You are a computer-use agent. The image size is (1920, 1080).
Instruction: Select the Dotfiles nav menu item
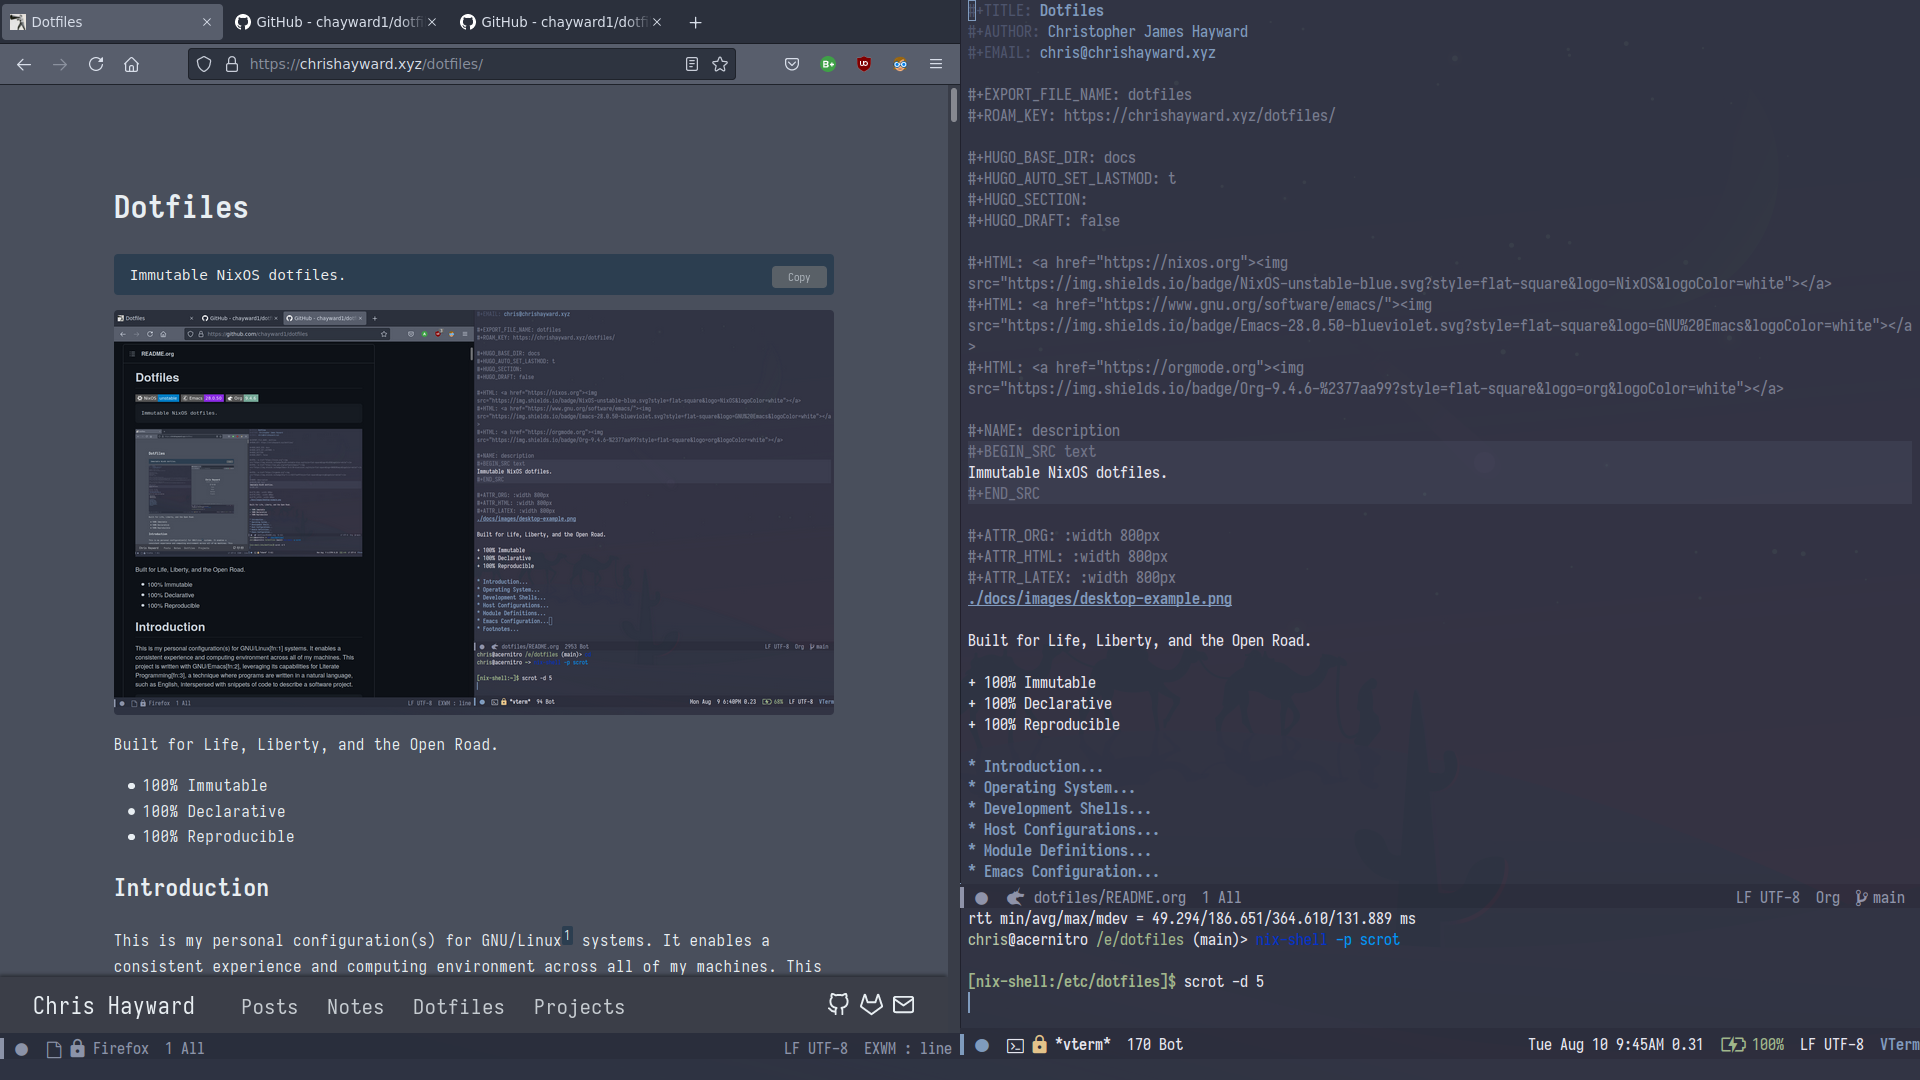[x=458, y=1006]
